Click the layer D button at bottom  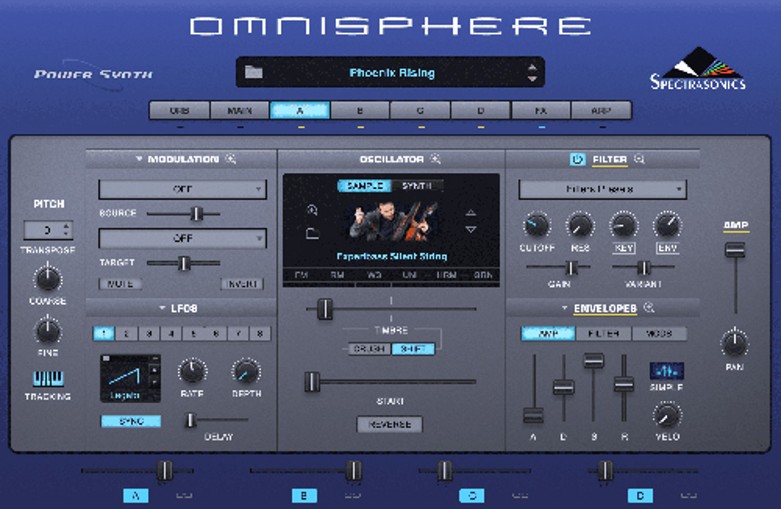640,496
